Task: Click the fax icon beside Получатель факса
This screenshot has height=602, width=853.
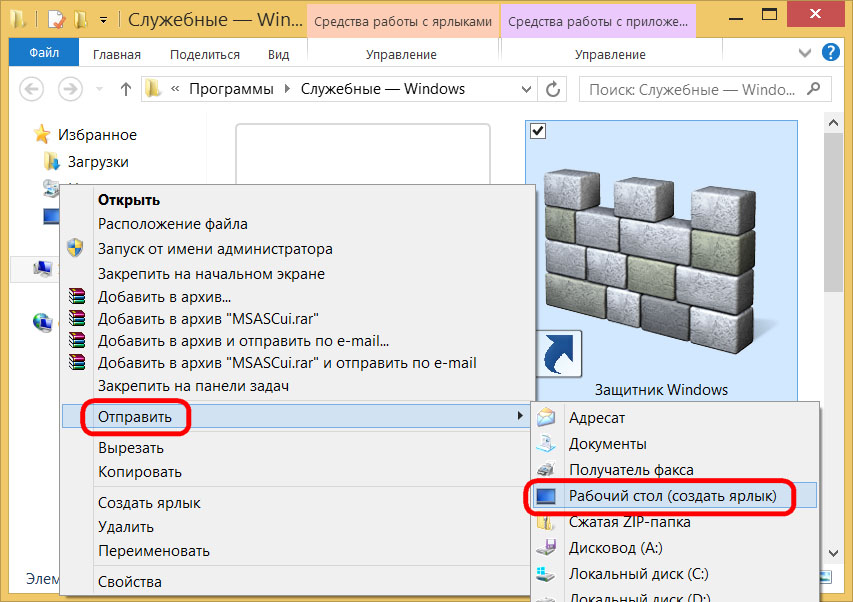Action: (546, 469)
